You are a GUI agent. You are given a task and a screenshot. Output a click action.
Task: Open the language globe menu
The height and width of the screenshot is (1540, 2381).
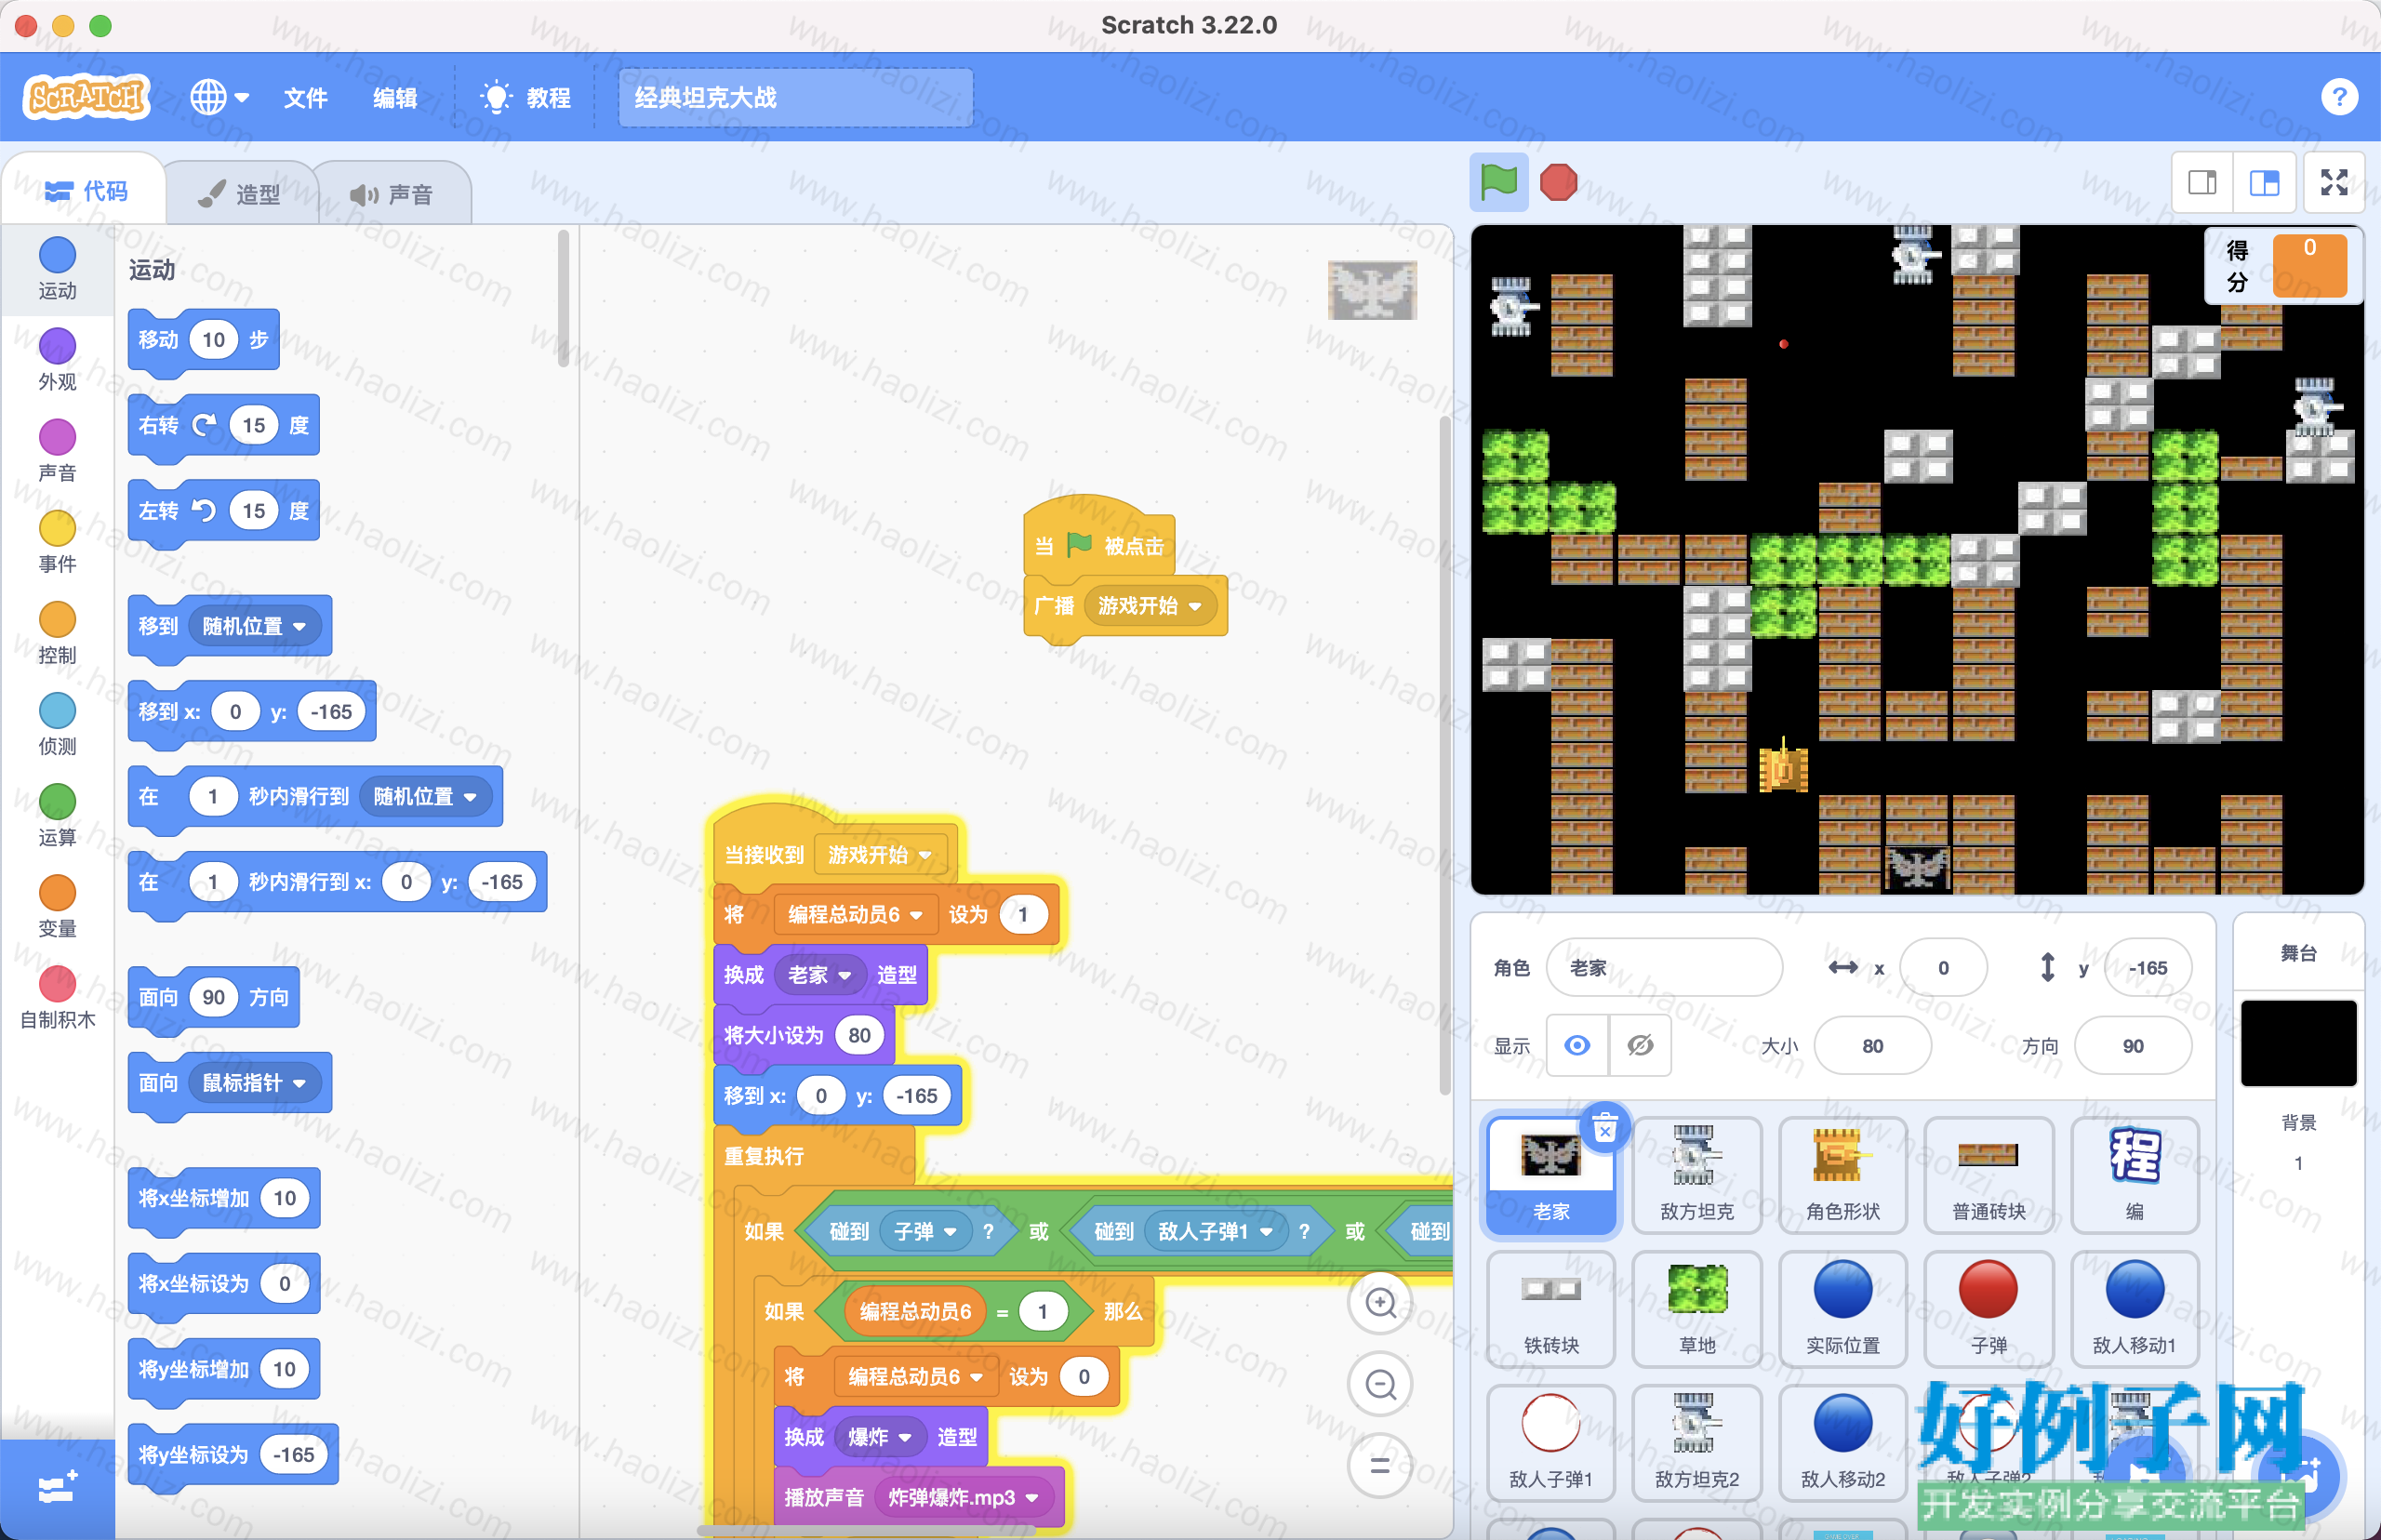(x=219, y=97)
